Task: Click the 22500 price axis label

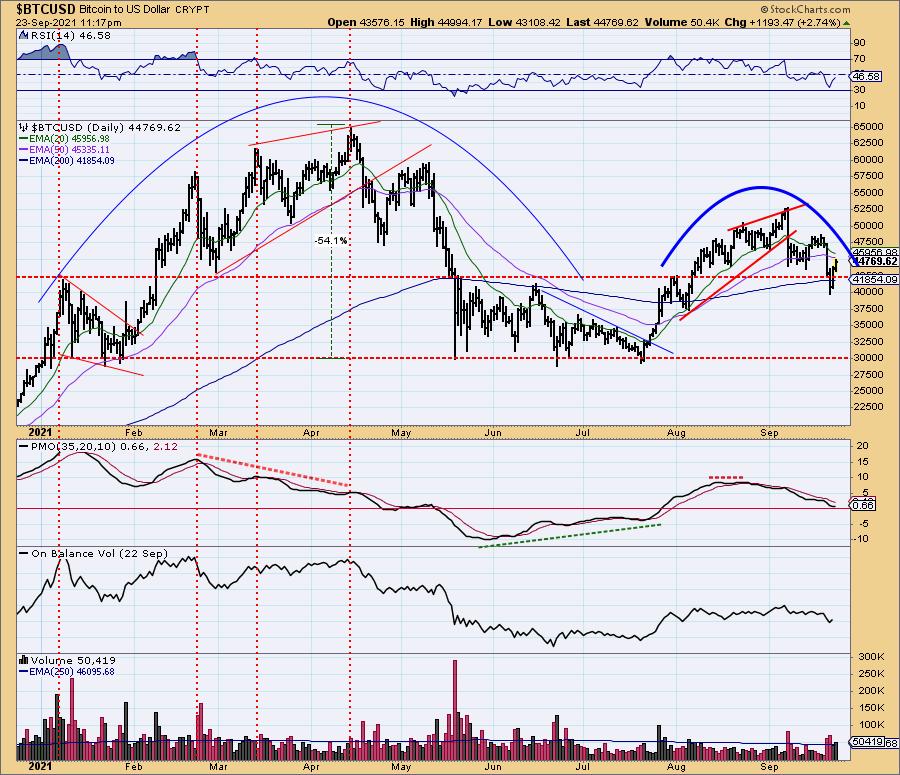Action: tap(868, 407)
